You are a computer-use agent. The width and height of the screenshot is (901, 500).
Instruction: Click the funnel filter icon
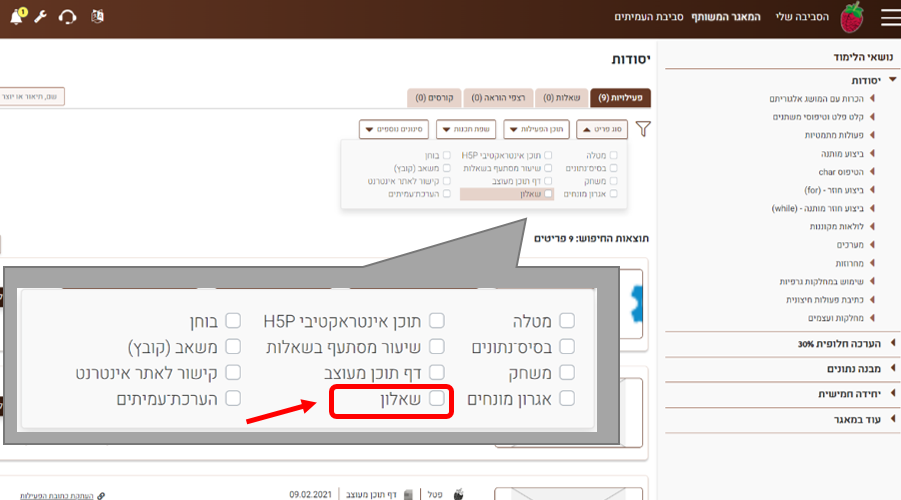pos(643,129)
